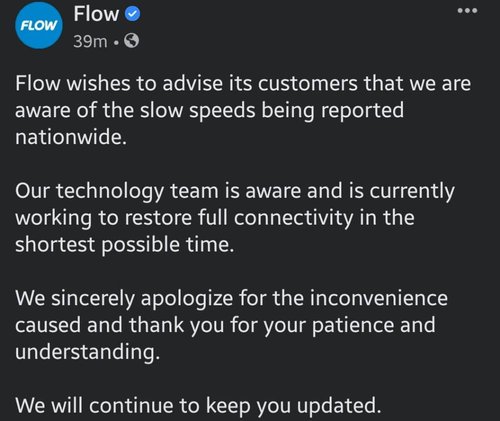The image size is (500, 421).
Task: Click the word 'inconvenience' in the post
Action: (379, 298)
